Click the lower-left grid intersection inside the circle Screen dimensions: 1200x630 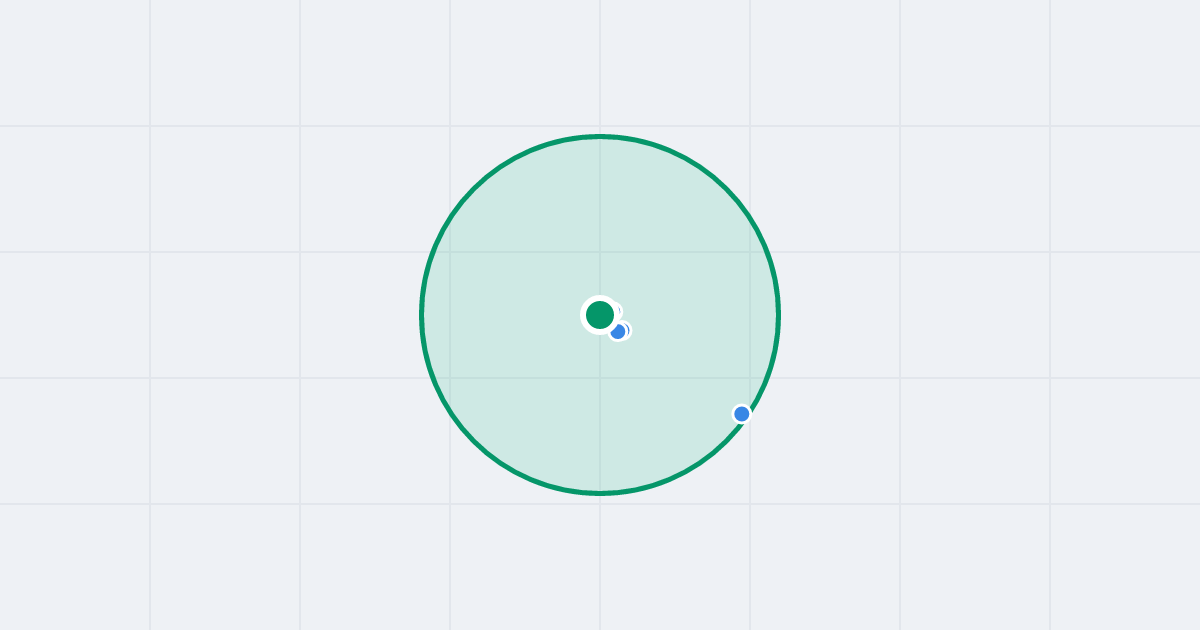[x=450, y=378]
